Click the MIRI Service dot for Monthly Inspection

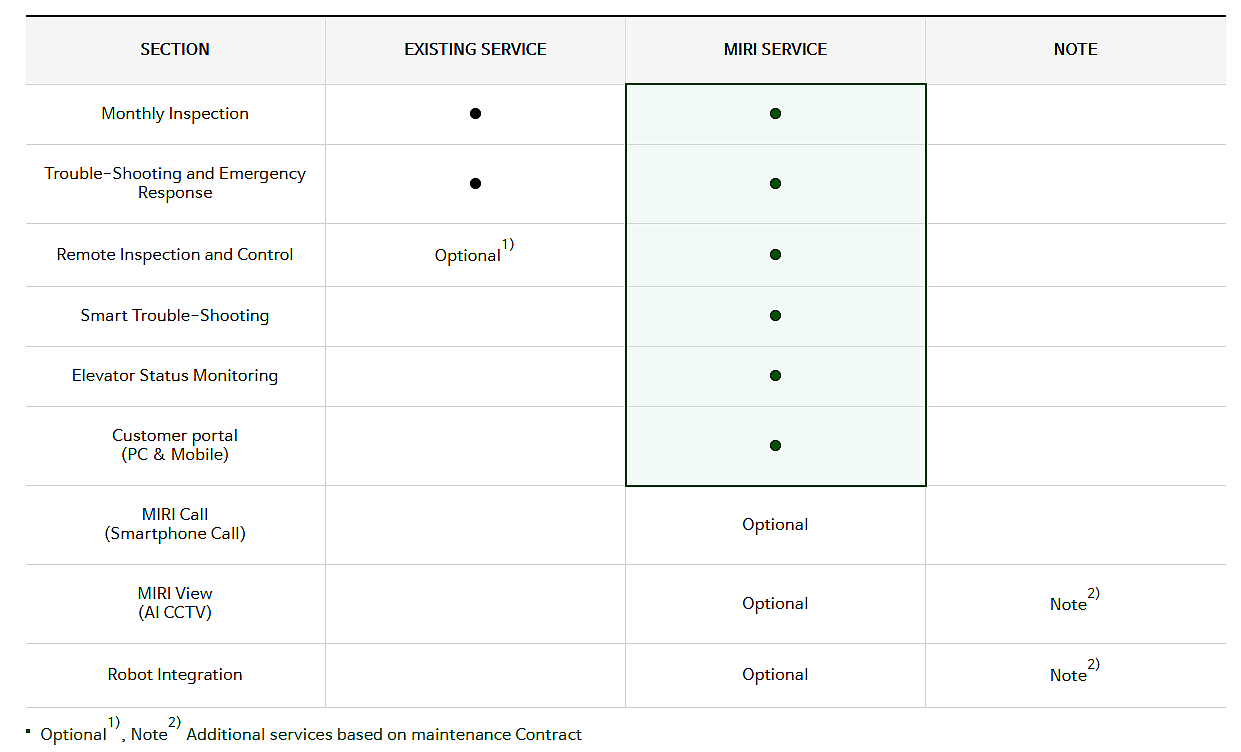click(x=775, y=114)
